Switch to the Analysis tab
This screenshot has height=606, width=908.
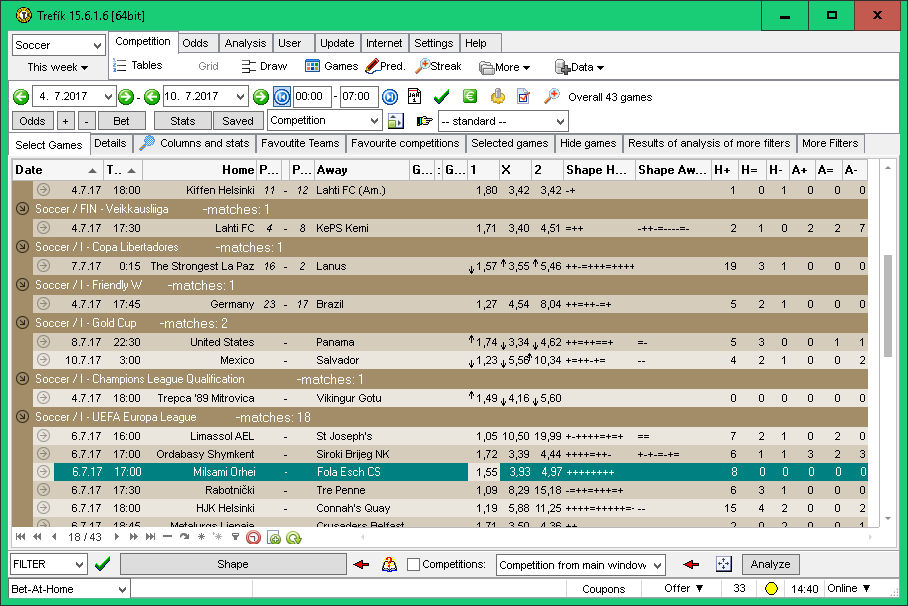[x=245, y=43]
